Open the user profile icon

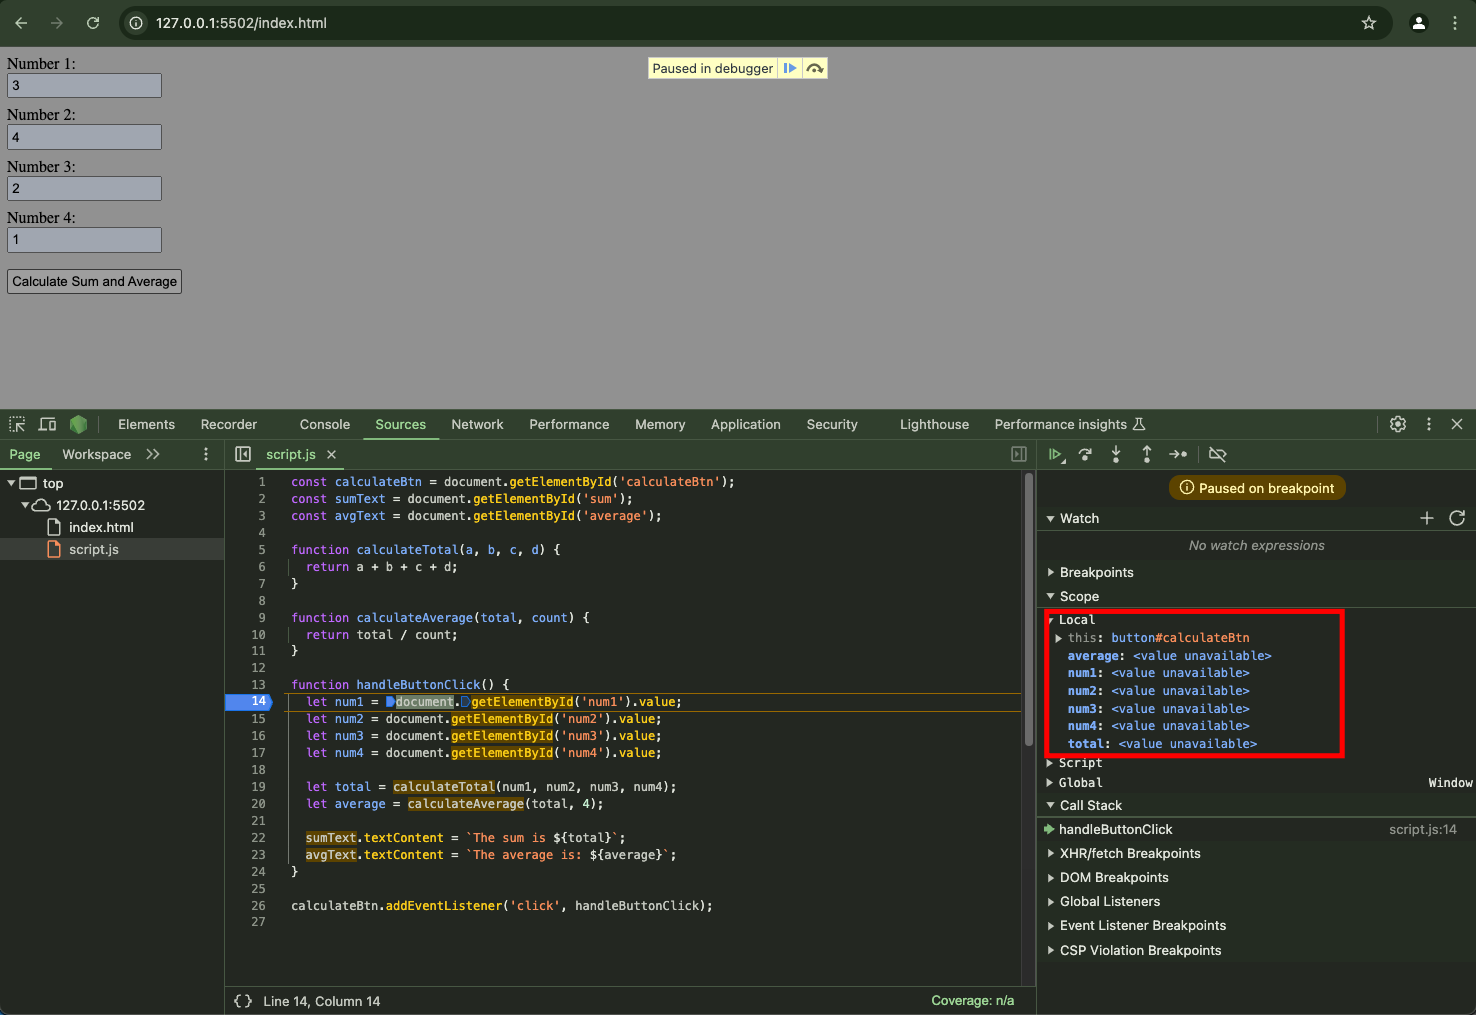[1418, 23]
